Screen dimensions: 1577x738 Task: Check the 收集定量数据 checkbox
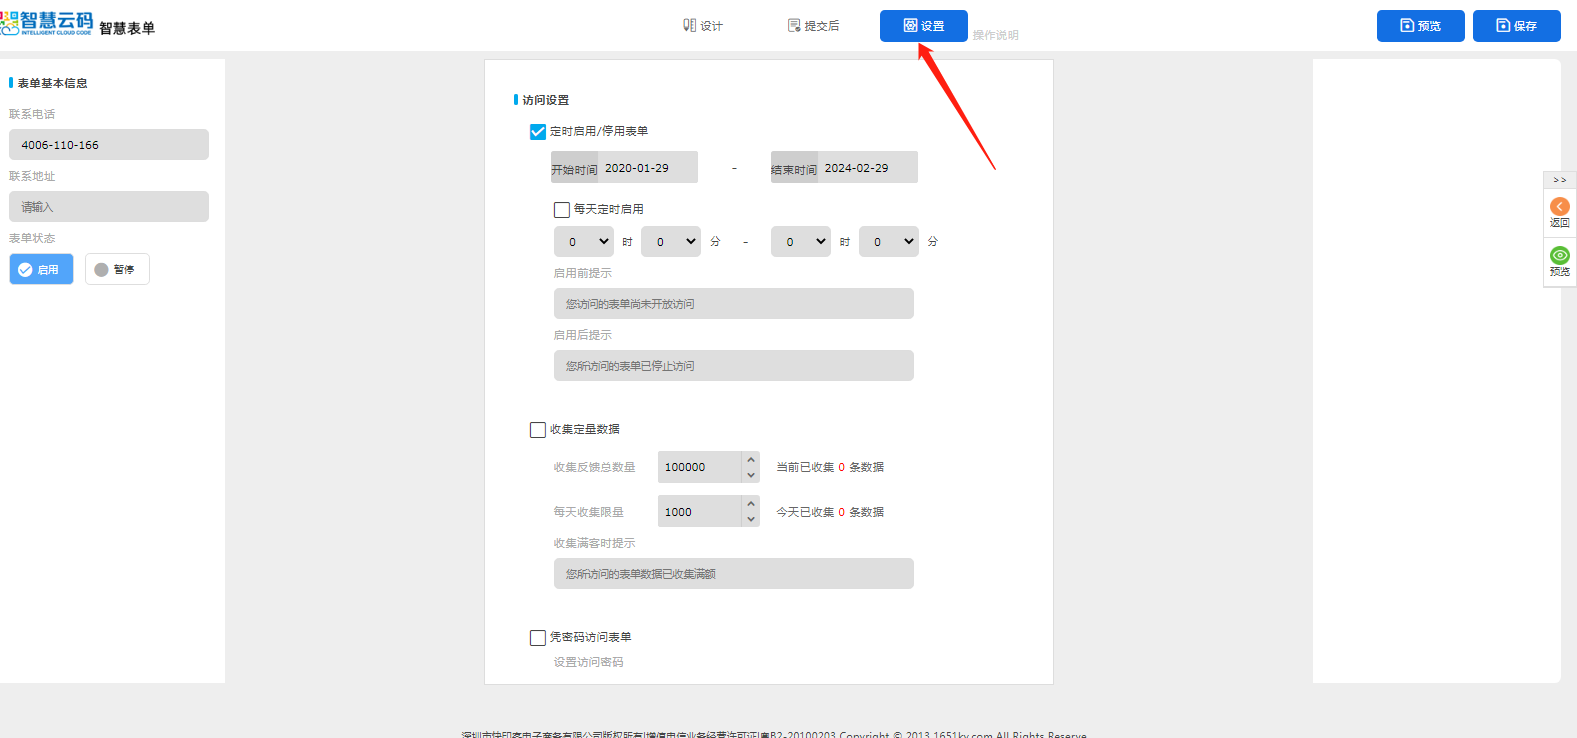538,430
